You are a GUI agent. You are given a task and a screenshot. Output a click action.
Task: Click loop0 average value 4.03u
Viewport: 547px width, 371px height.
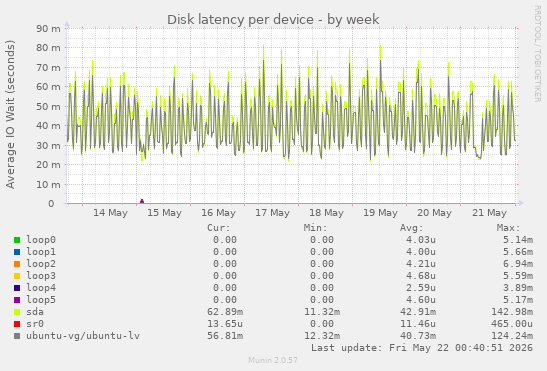click(421, 240)
